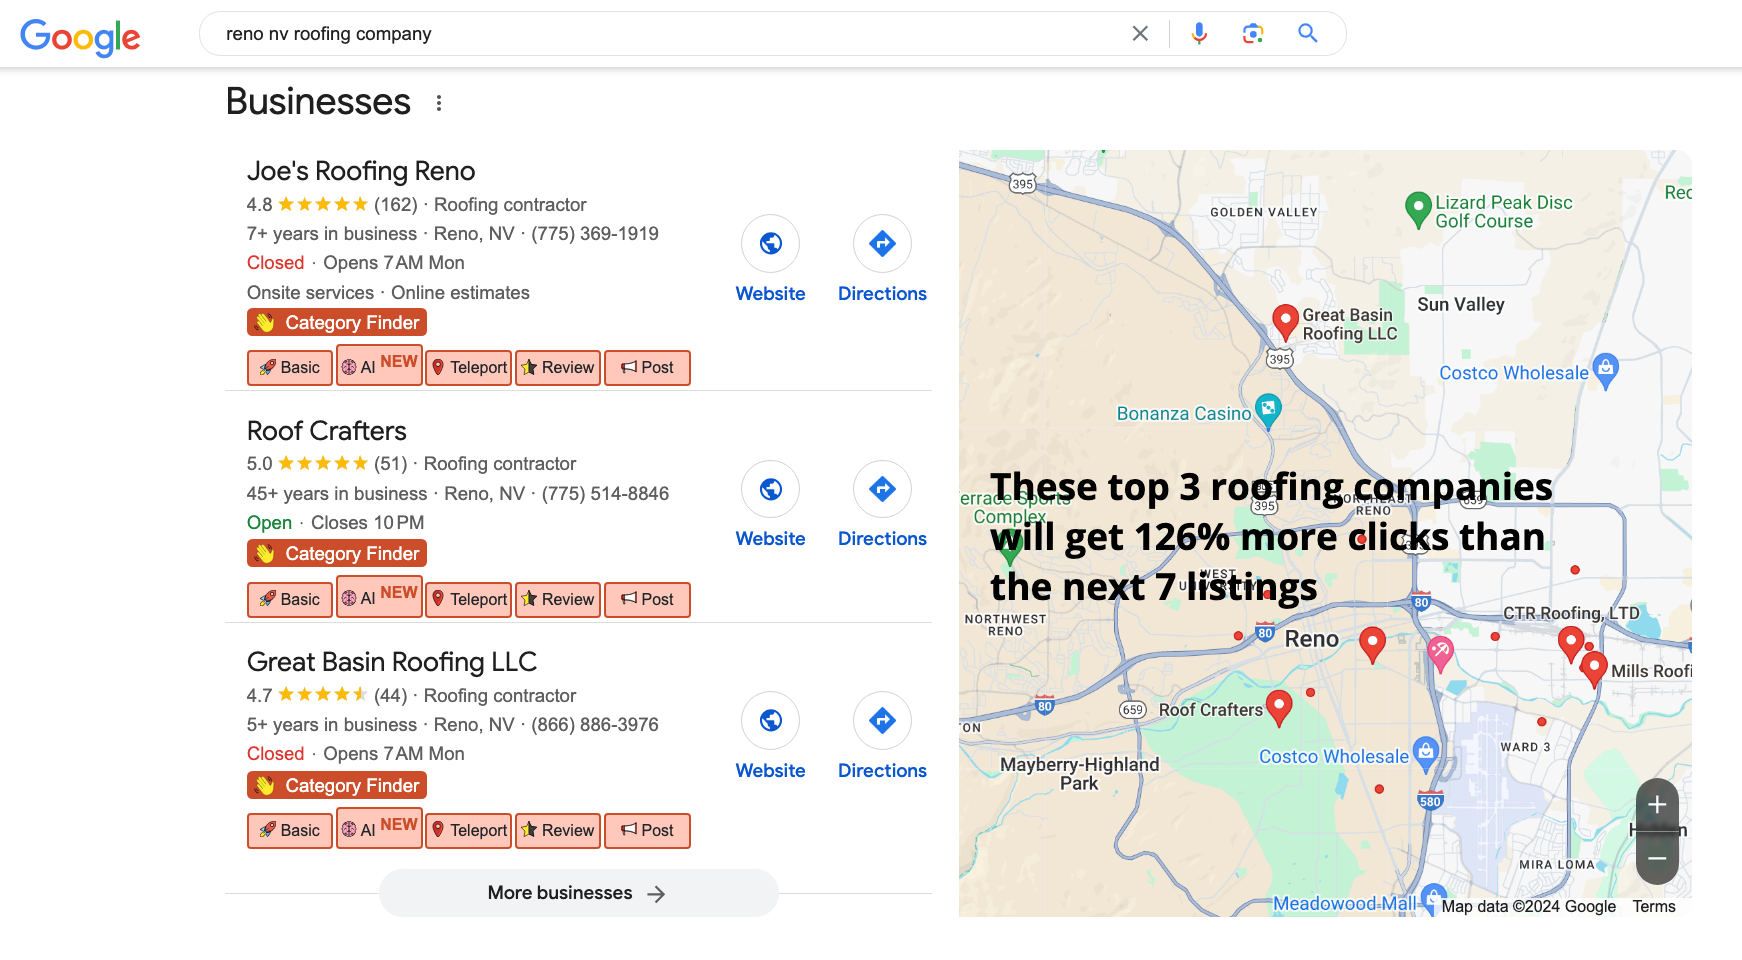Click Great Basin Roofing (44) review count
Screen dimensions: 1742x960
coord(391,695)
